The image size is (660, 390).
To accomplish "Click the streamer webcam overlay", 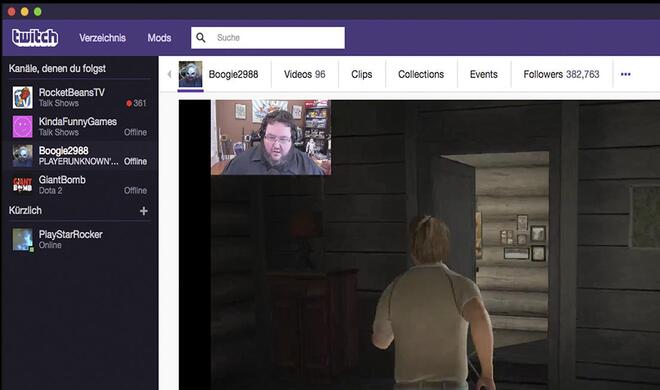I will tap(271, 137).
